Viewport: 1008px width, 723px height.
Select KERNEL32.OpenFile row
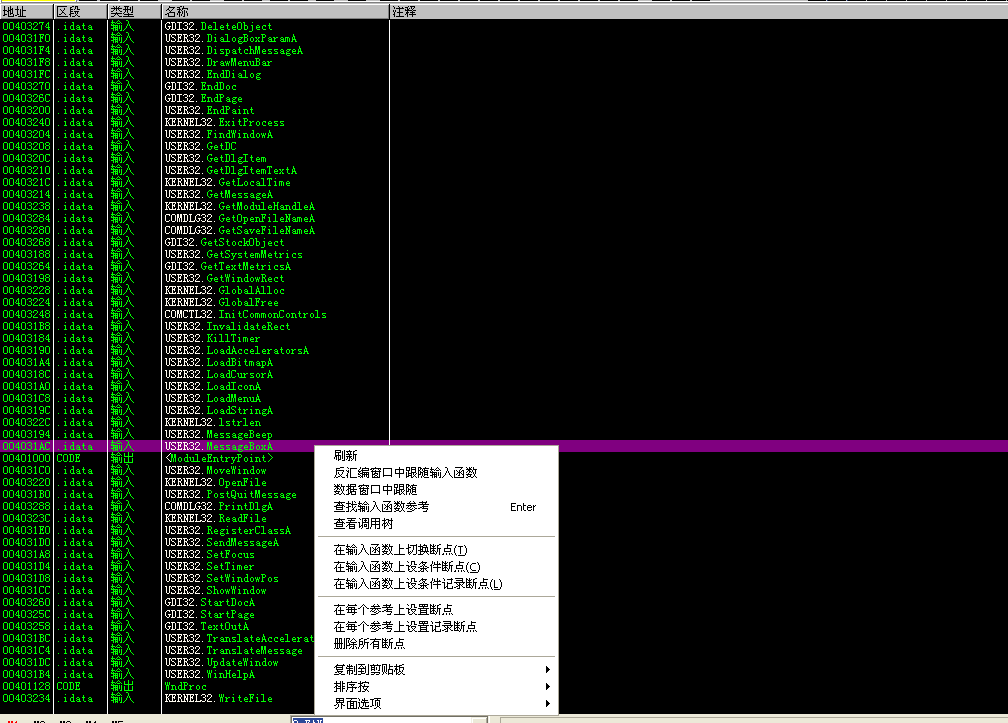pyautogui.click(x=215, y=482)
